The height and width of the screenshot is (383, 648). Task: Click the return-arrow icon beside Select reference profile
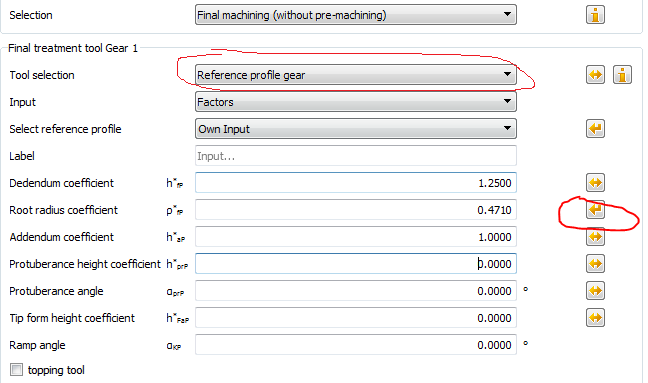click(595, 128)
